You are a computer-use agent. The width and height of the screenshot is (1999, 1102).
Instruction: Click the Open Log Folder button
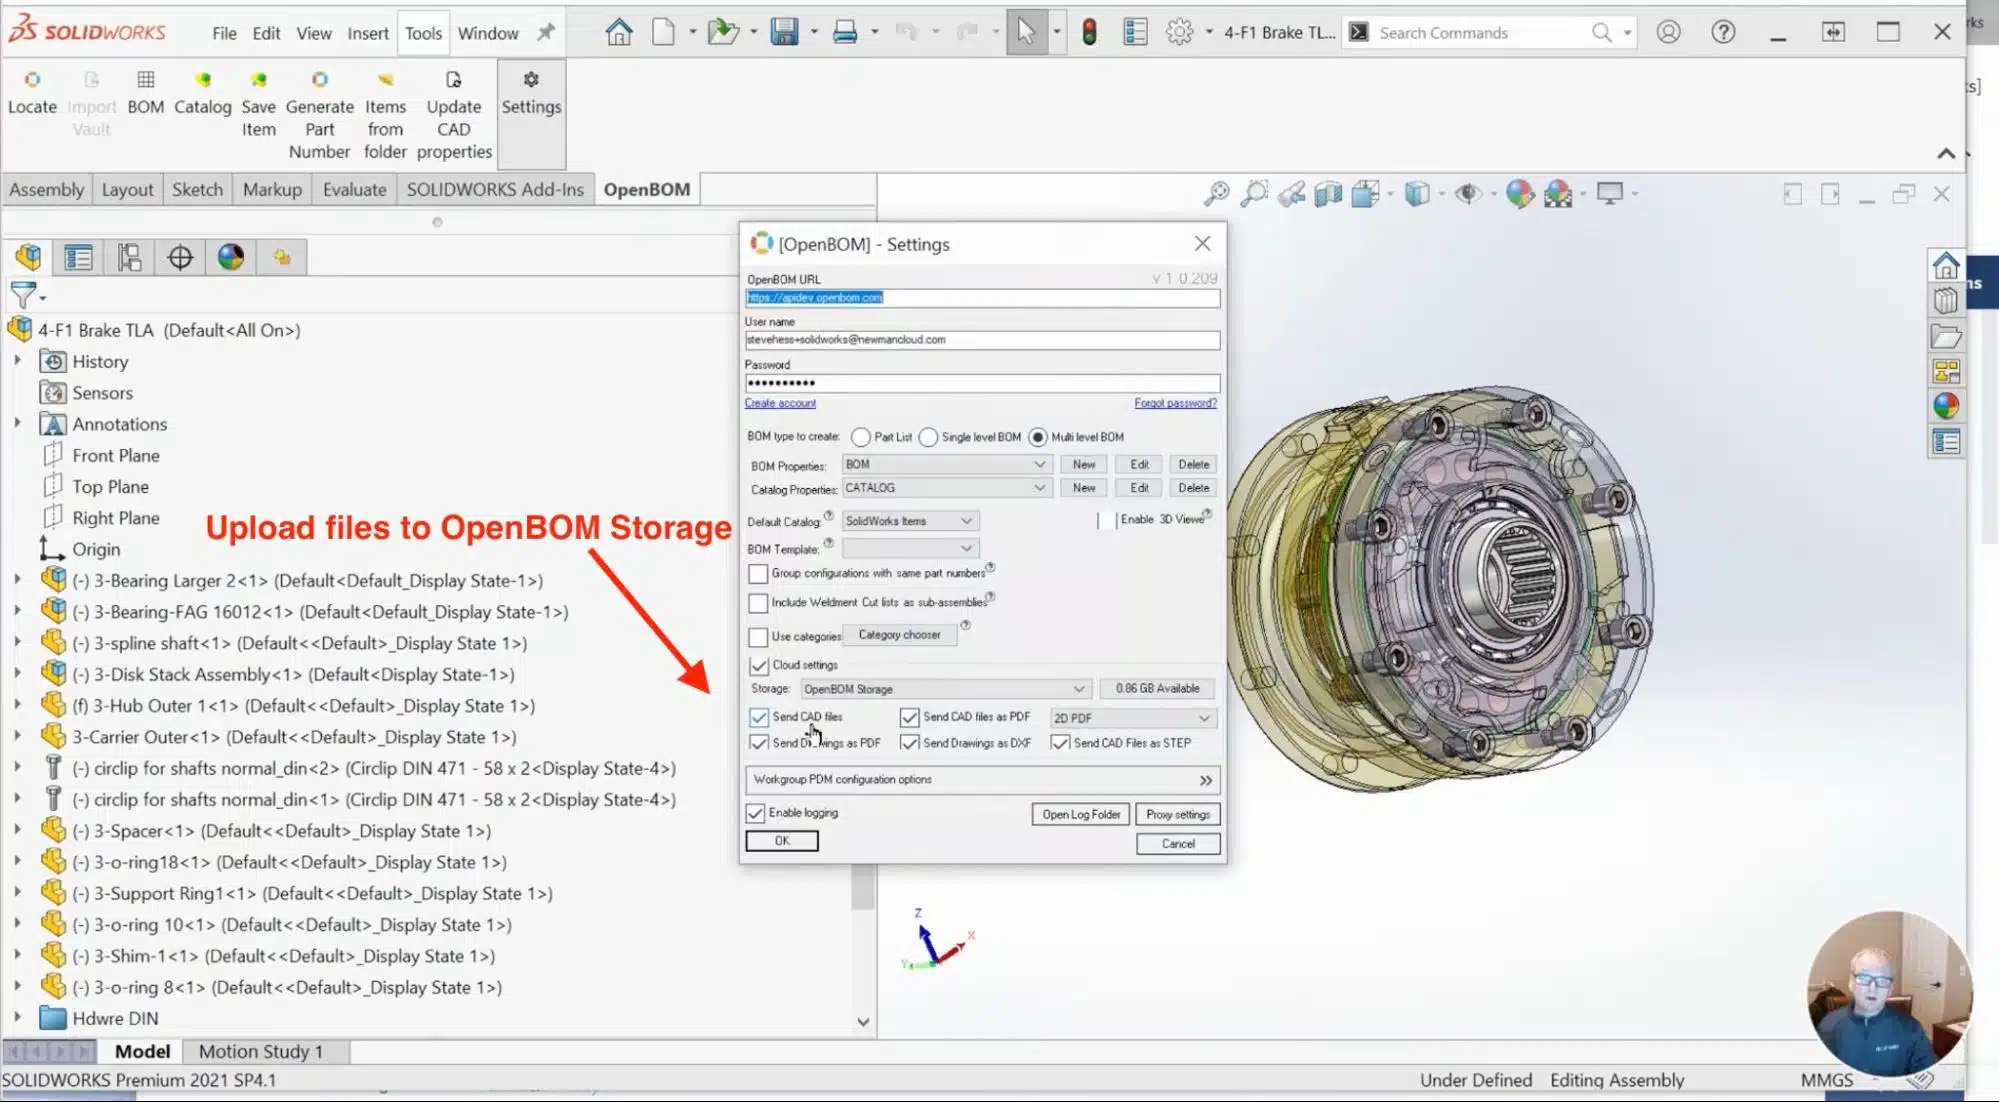pos(1081,814)
